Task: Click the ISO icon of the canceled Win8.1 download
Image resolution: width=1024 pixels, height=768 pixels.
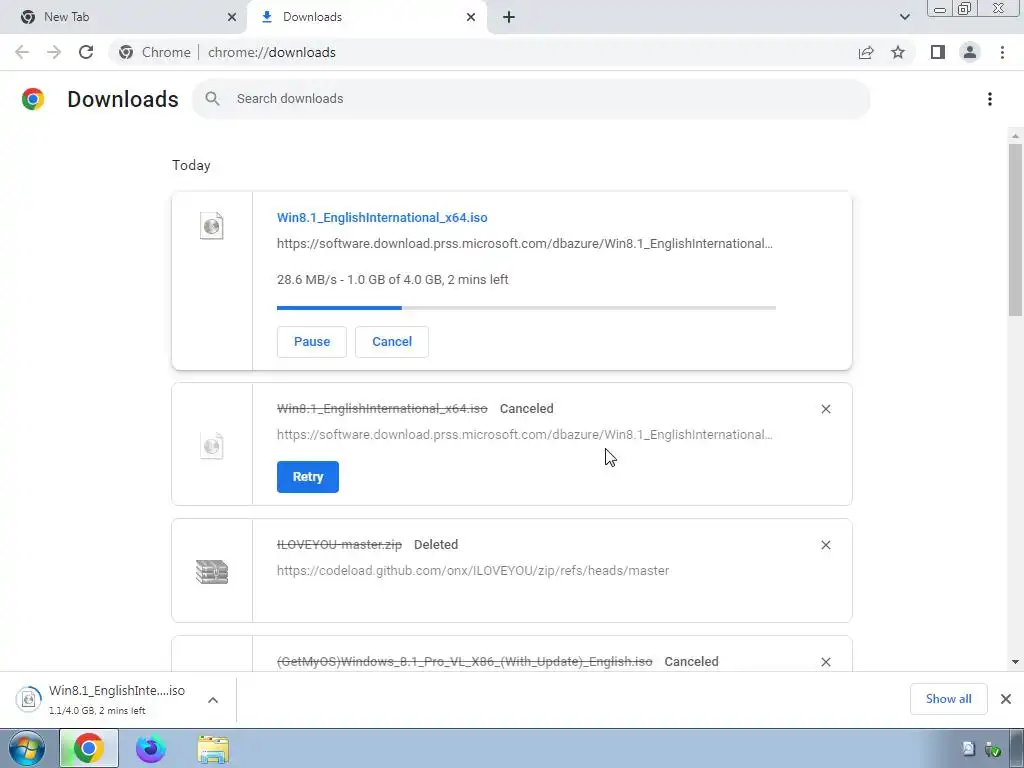Action: pyautogui.click(x=212, y=447)
